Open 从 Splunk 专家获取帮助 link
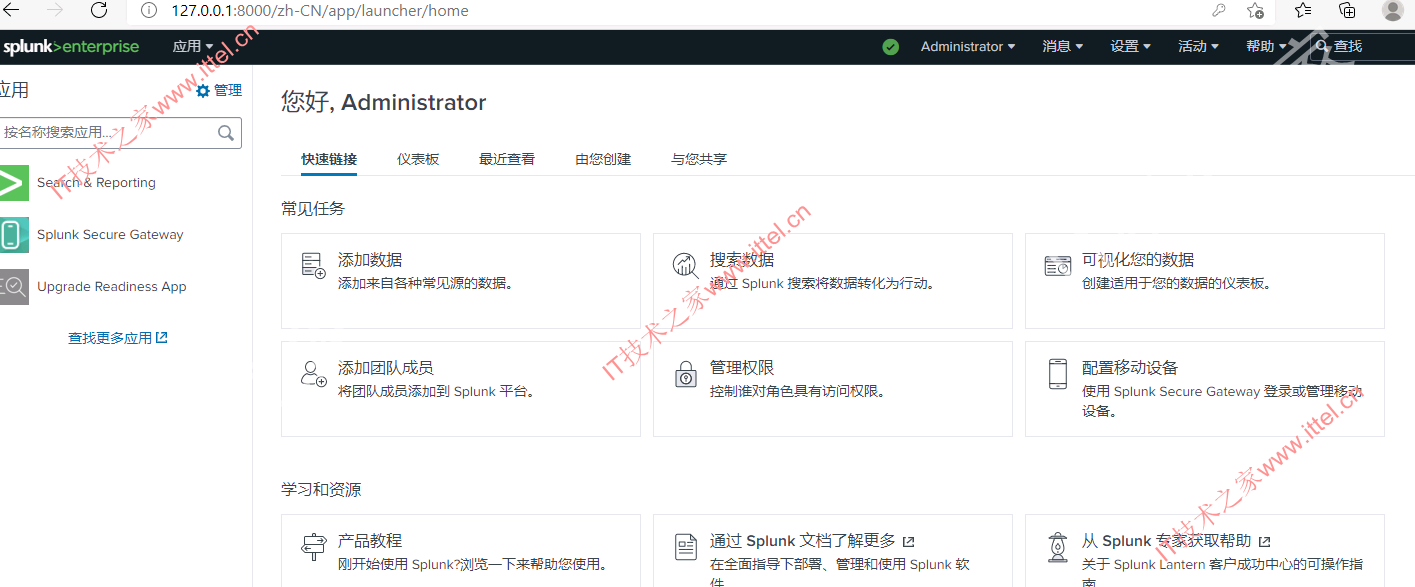This screenshot has width=1415, height=587. point(1176,541)
